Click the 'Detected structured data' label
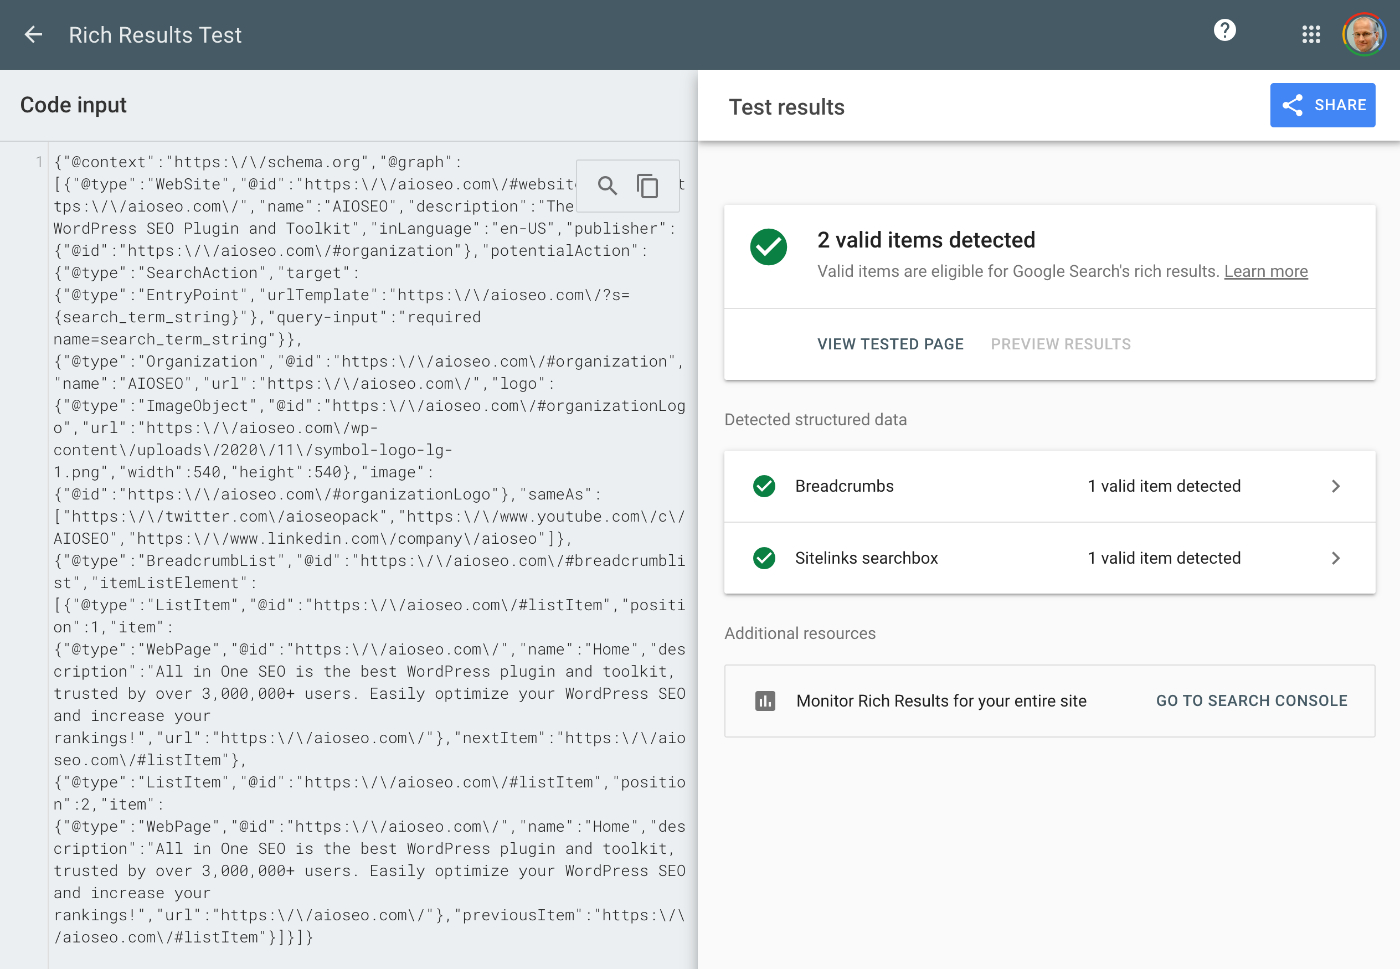 [815, 420]
